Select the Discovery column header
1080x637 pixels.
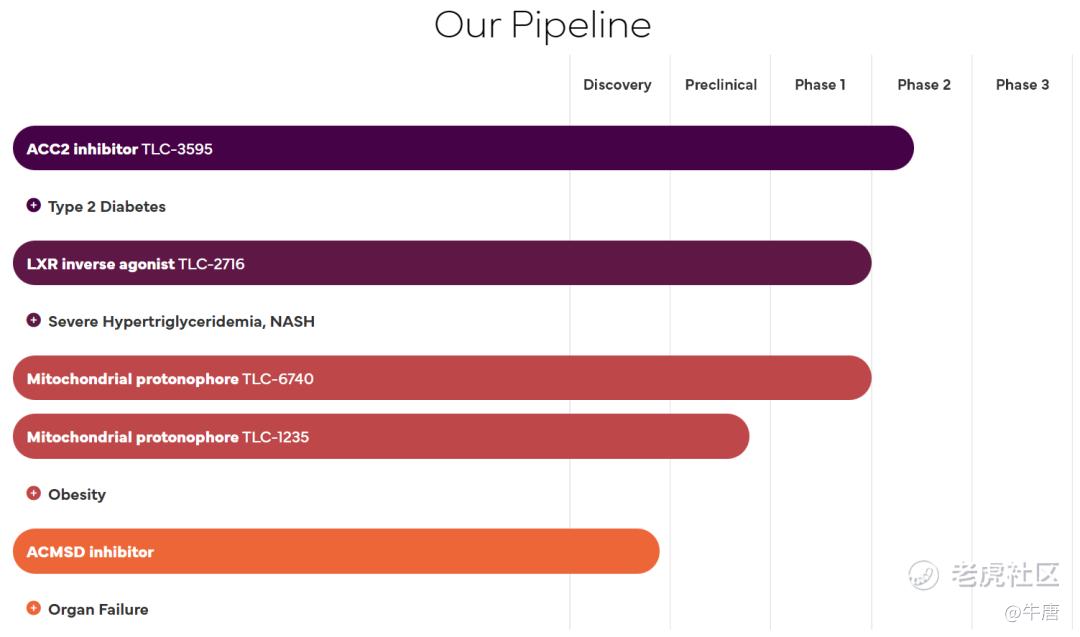click(617, 85)
